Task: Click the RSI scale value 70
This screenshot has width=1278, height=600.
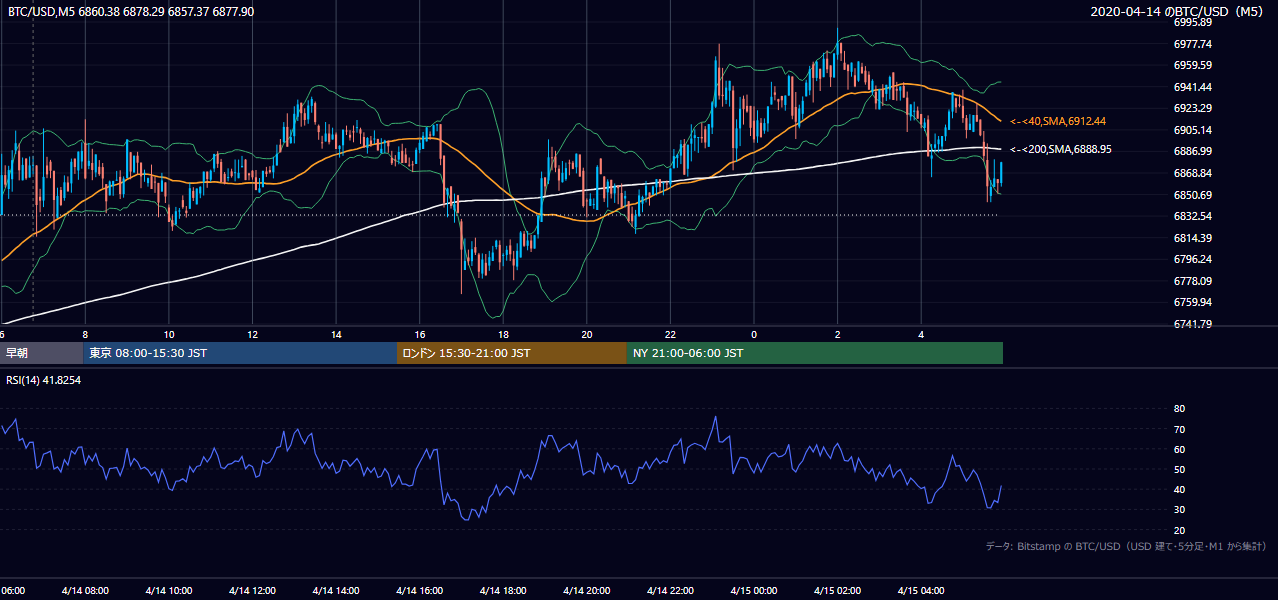Action: click(1179, 429)
